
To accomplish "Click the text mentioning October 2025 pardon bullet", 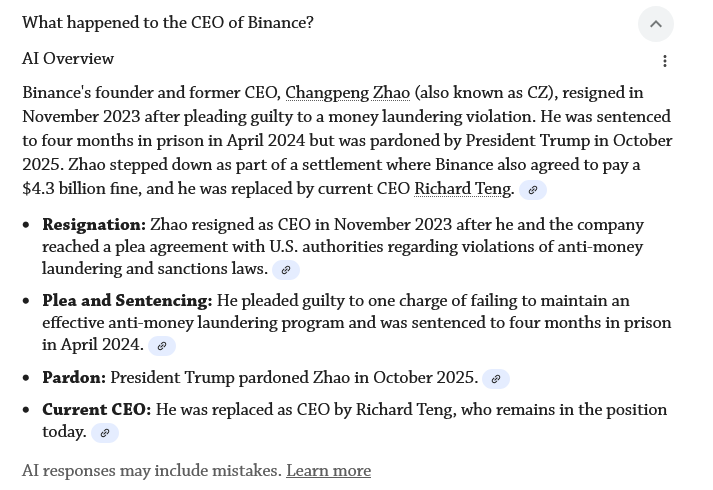I will coord(293,378).
